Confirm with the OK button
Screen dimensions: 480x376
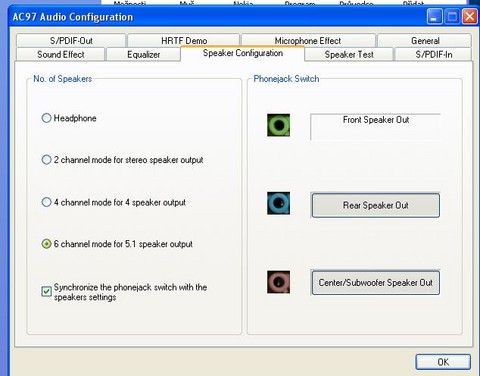point(443,362)
